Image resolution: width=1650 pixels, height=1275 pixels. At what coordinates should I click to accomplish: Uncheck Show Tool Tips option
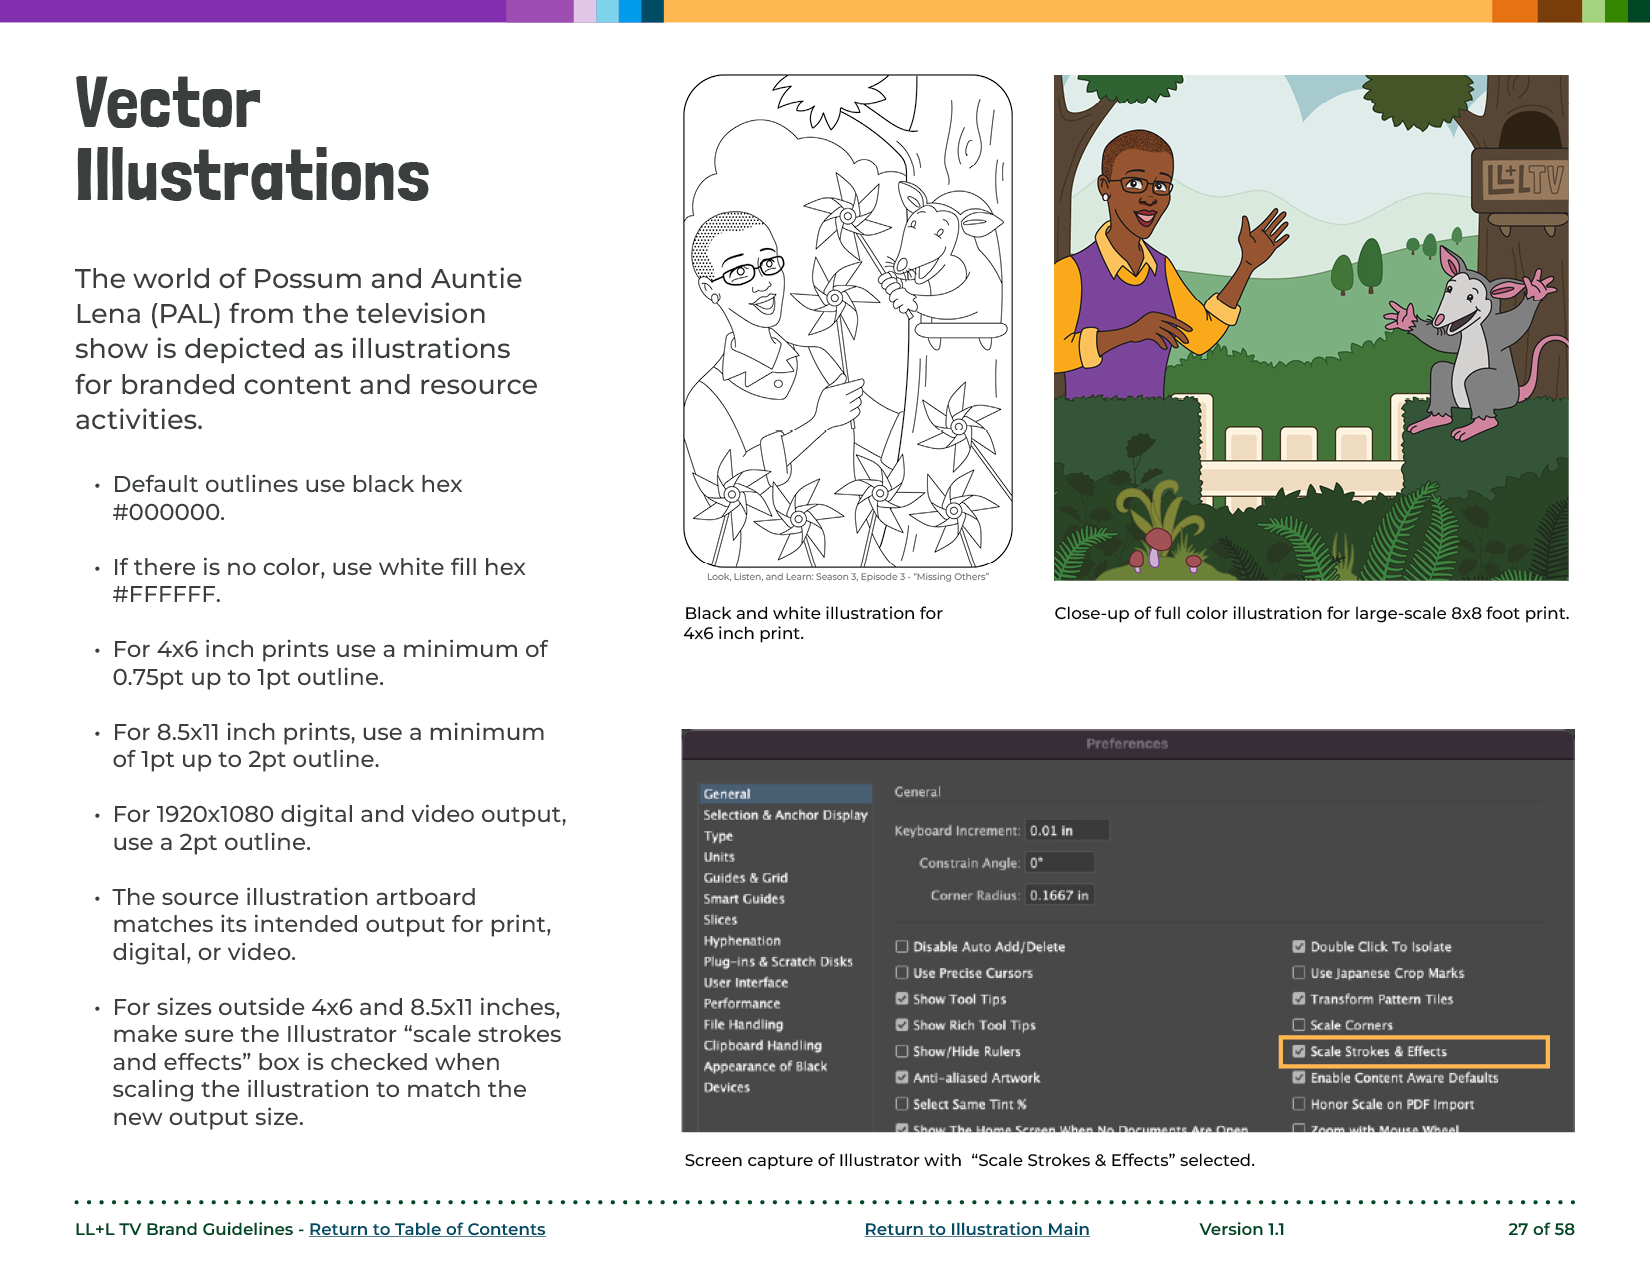[902, 998]
